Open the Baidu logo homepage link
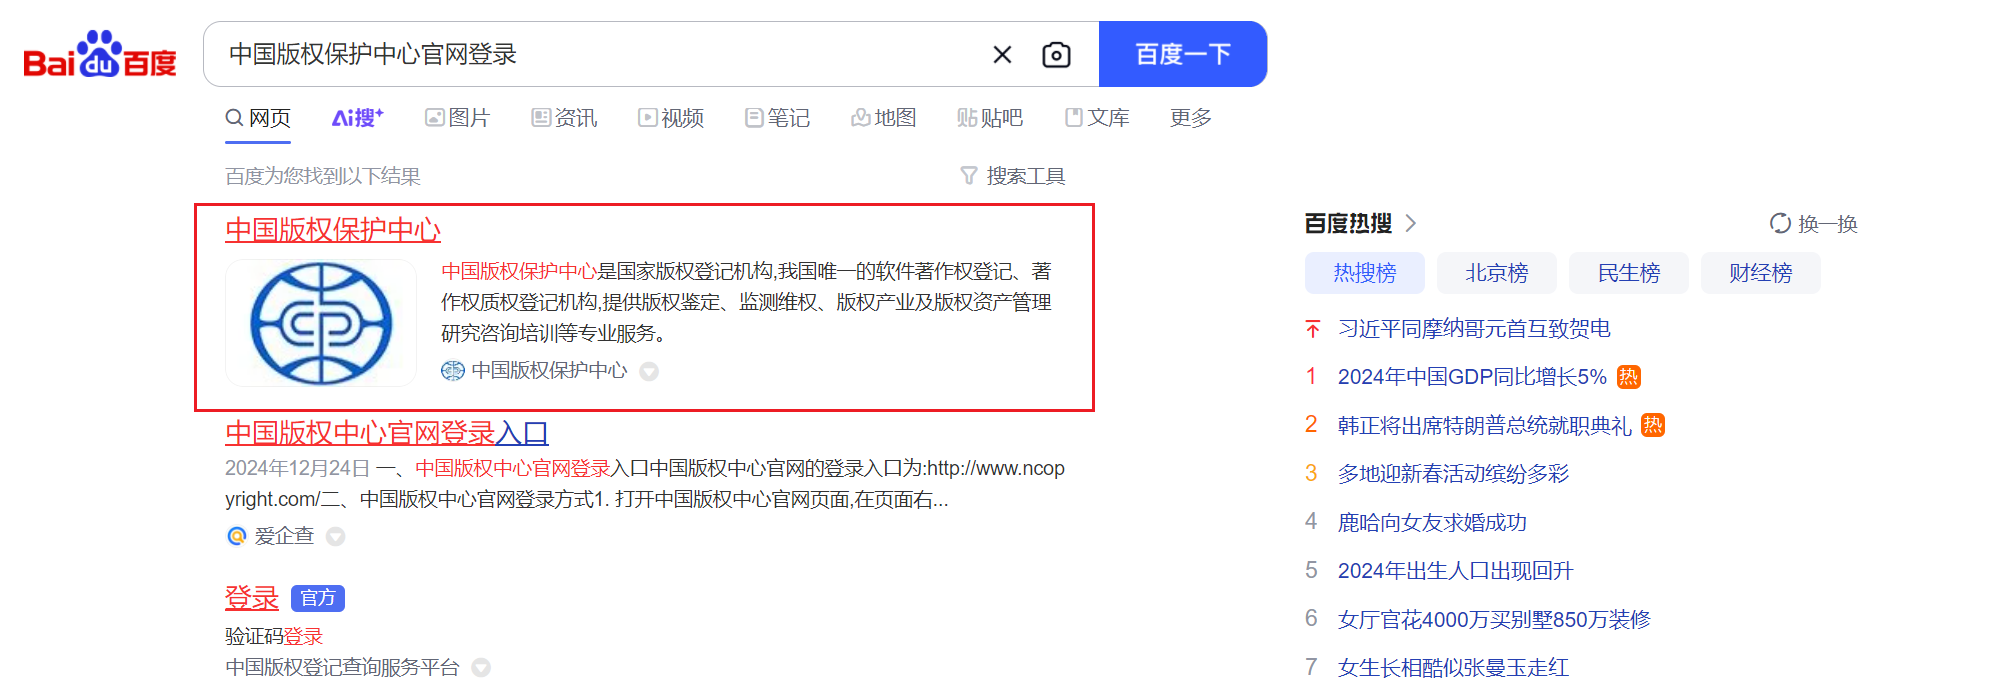The height and width of the screenshot is (695, 2003). click(100, 55)
